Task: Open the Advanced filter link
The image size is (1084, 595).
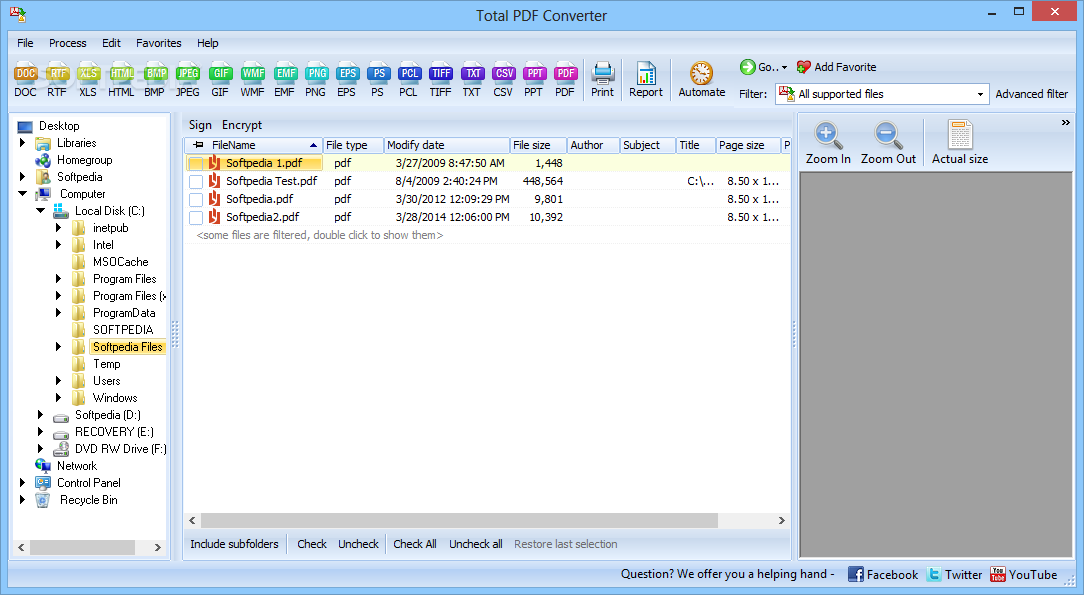Action: tap(1031, 94)
